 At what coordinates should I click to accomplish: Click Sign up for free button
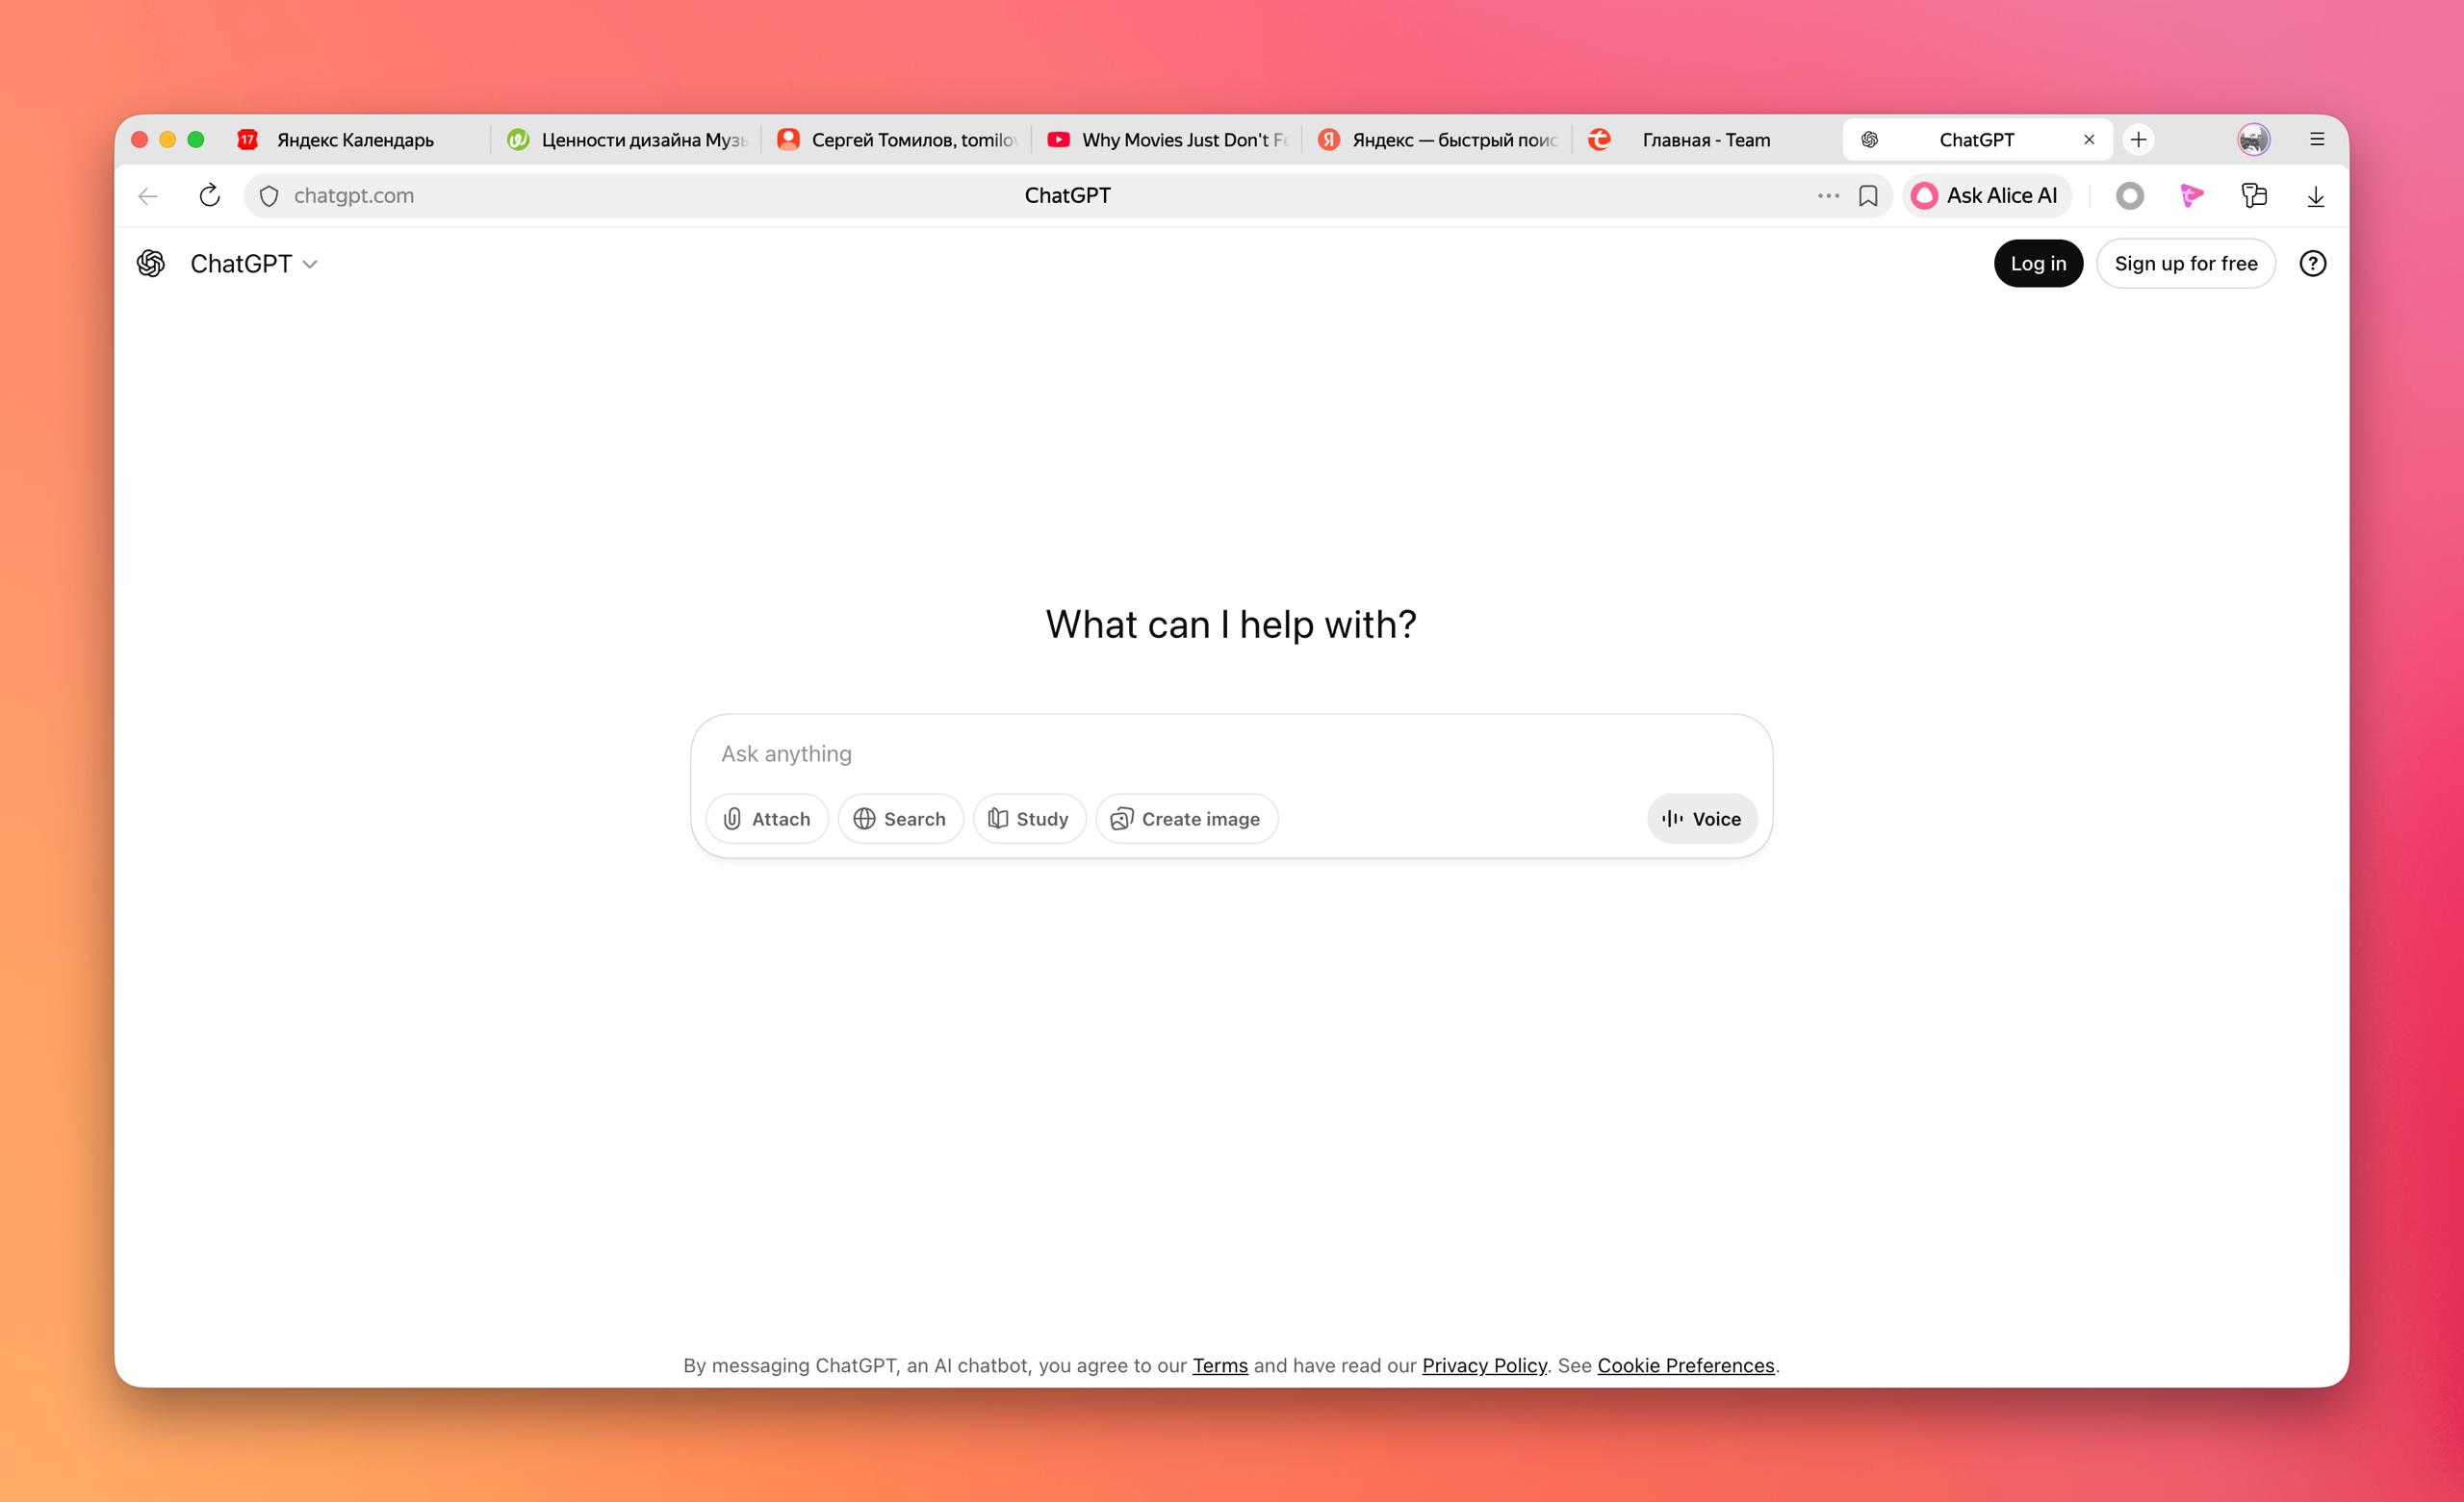tap(2186, 263)
